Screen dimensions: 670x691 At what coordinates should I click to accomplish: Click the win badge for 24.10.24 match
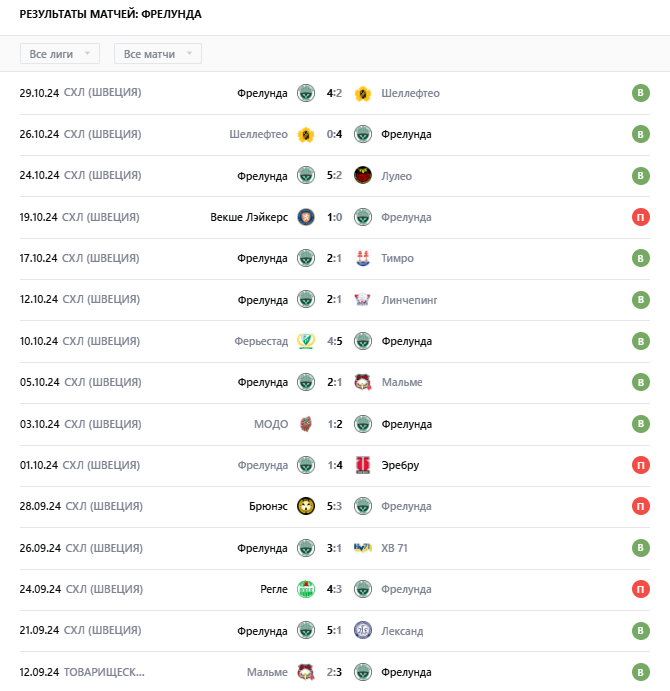[x=640, y=176]
